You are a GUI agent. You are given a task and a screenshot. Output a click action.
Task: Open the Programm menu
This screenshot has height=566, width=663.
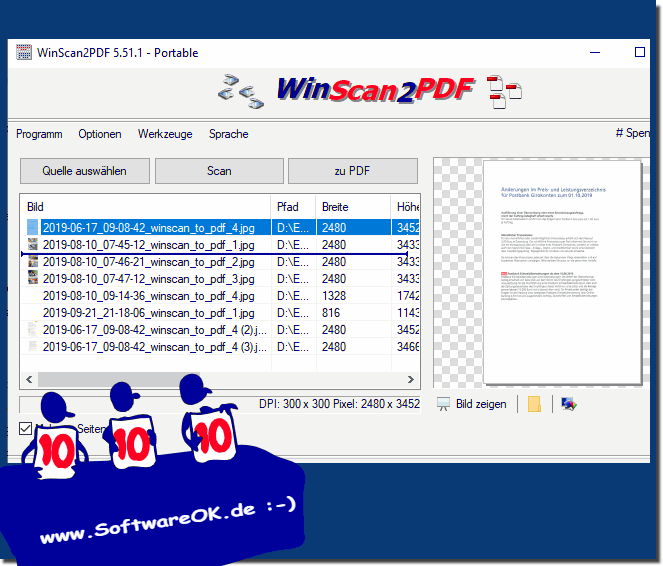point(39,134)
